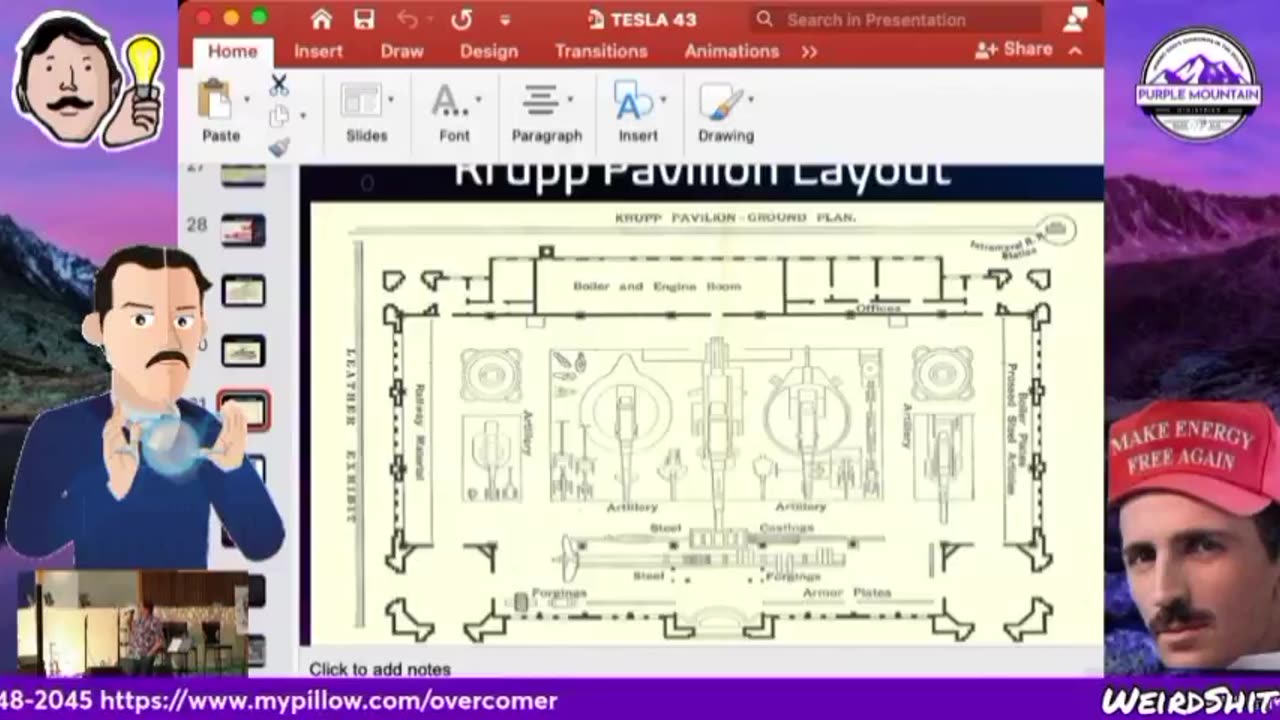
Task: Open the Copy dropdown arrow
Action: tap(302, 116)
